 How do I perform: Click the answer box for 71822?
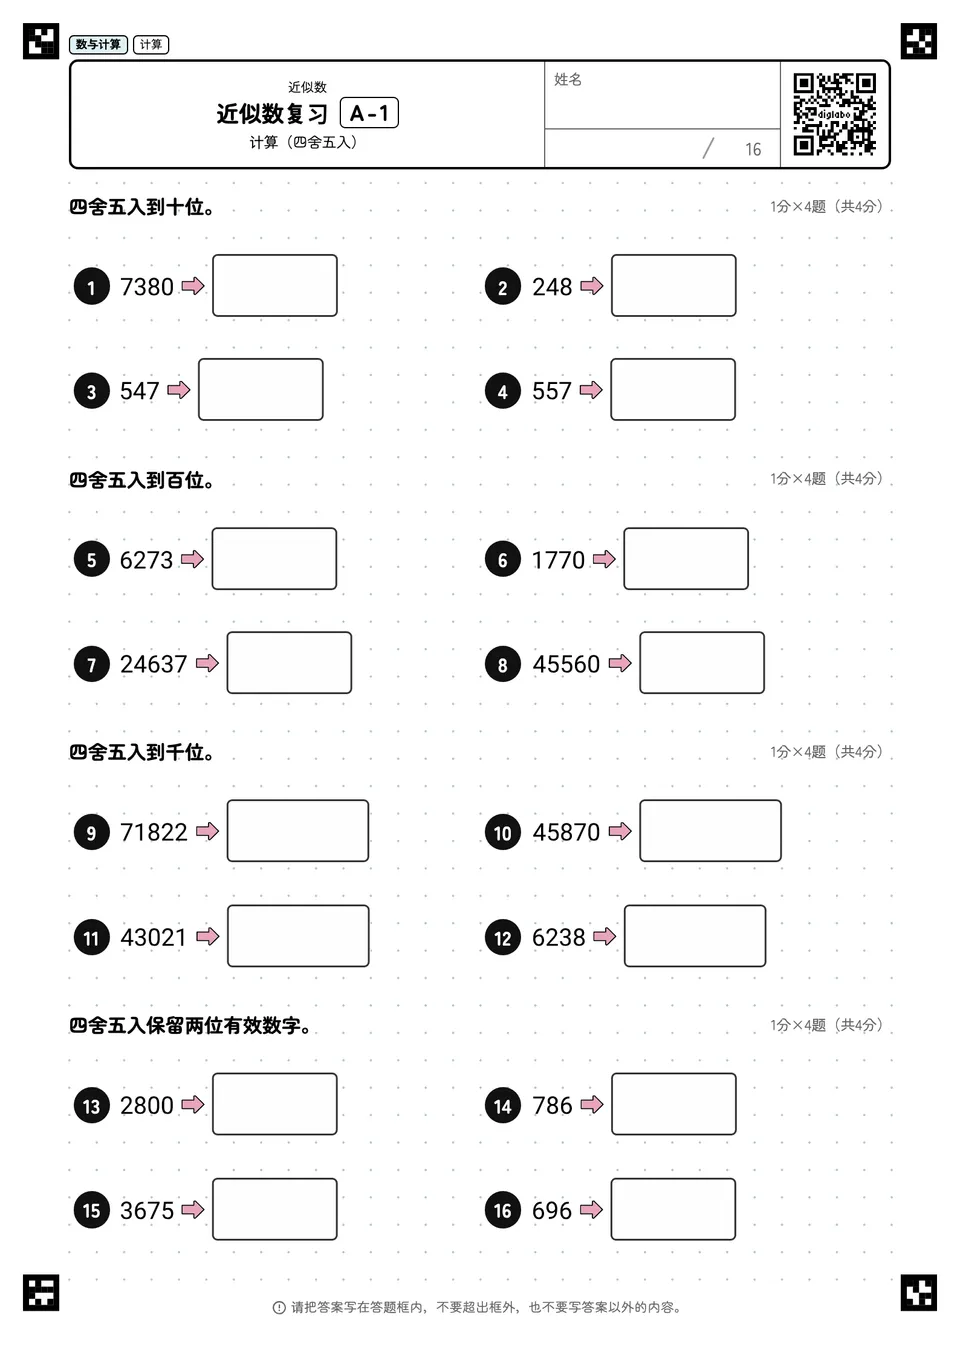point(298,831)
